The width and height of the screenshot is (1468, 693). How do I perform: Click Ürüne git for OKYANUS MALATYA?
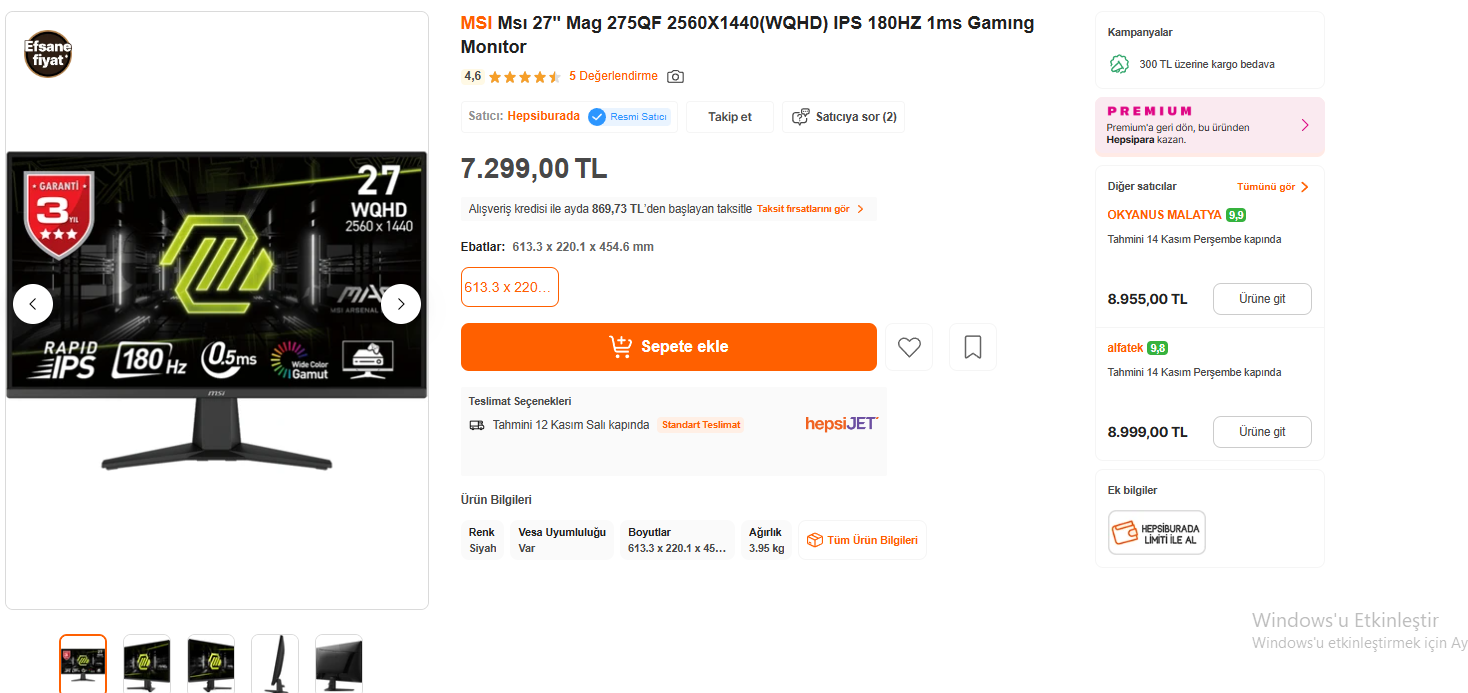[x=1261, y=299]
